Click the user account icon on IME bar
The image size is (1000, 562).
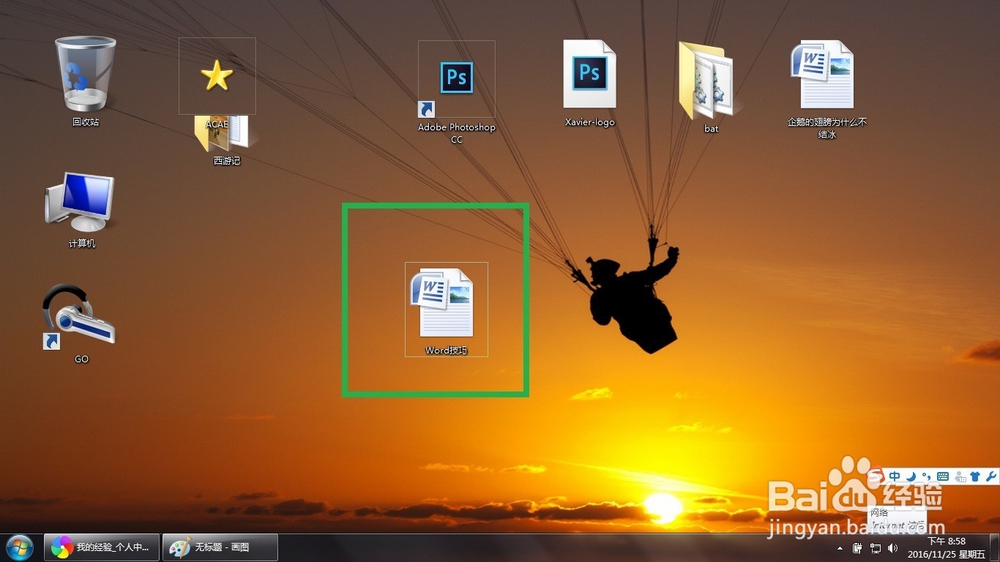coord(960,477)
